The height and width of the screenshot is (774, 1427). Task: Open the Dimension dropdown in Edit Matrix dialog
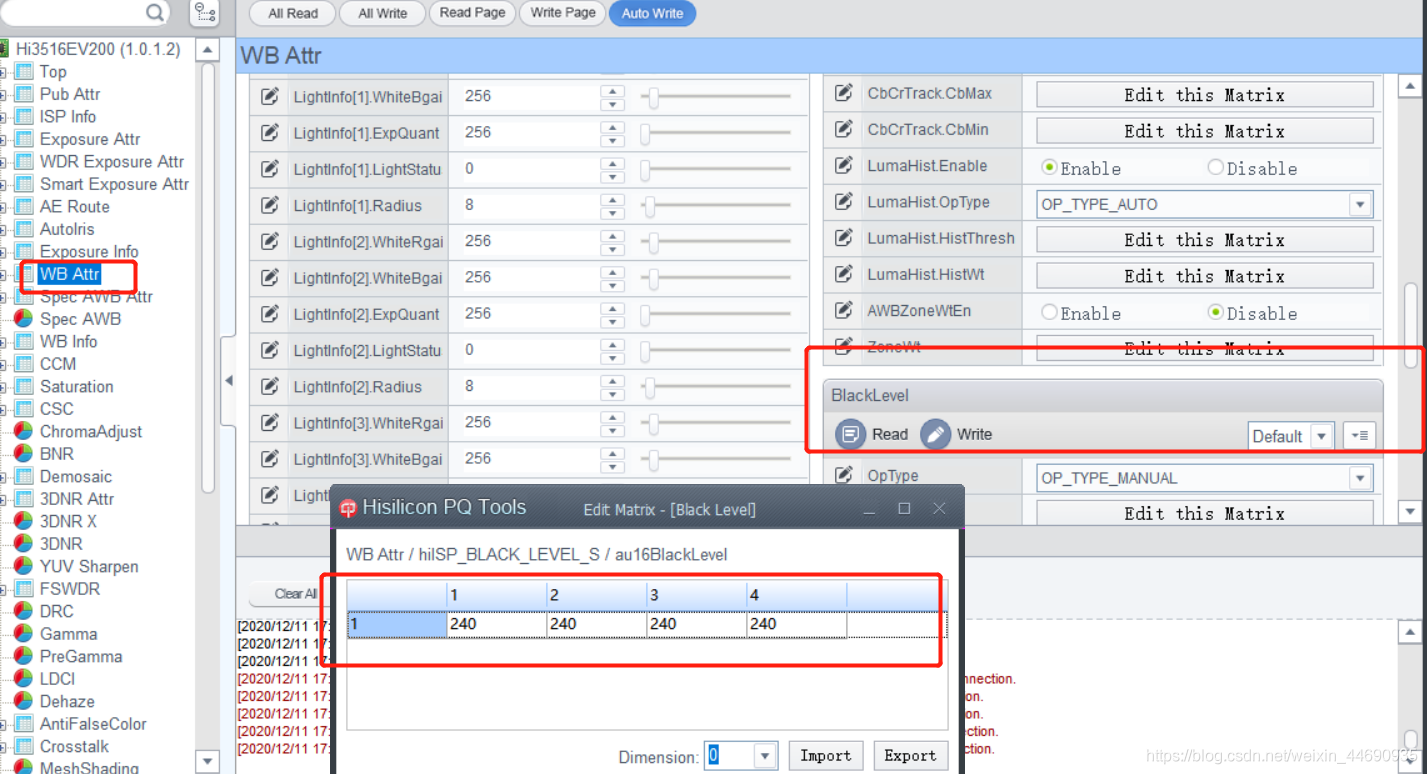click(765, 756)
